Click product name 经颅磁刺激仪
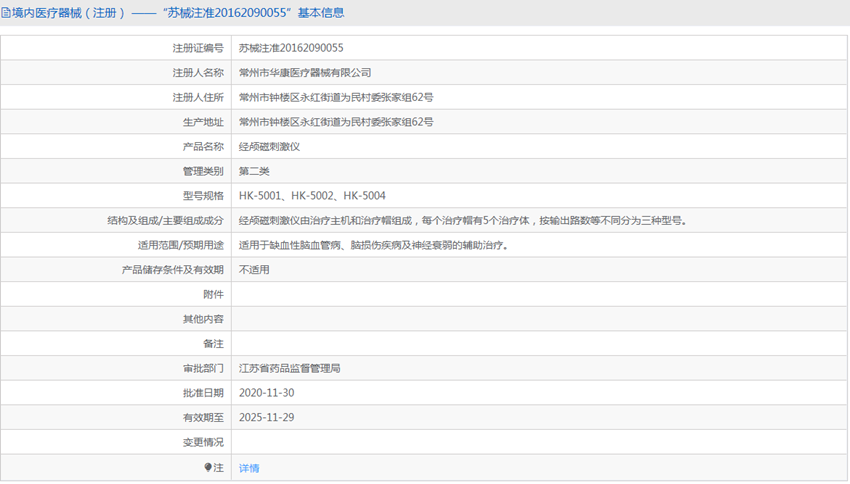 pos(269,146)
